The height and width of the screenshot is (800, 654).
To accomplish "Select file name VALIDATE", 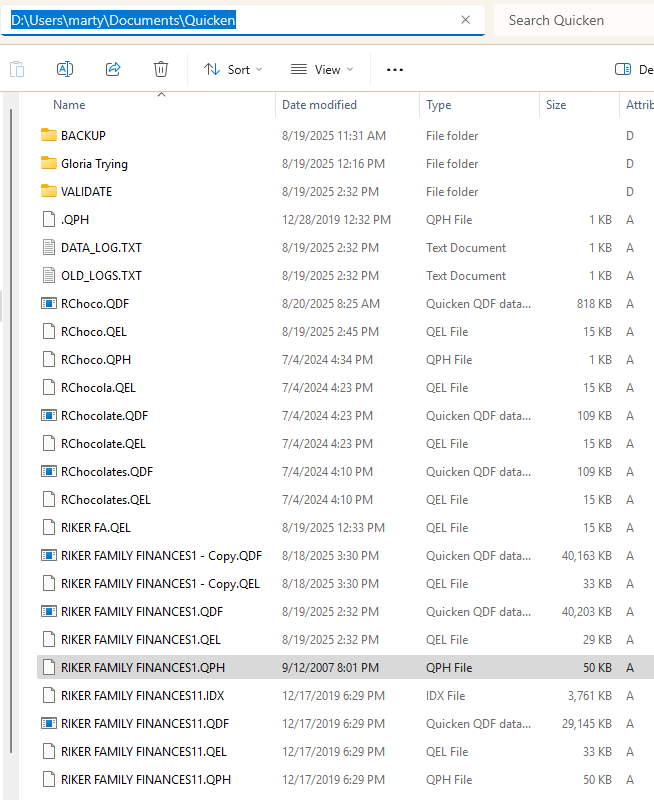I will (x=87, y=192).
